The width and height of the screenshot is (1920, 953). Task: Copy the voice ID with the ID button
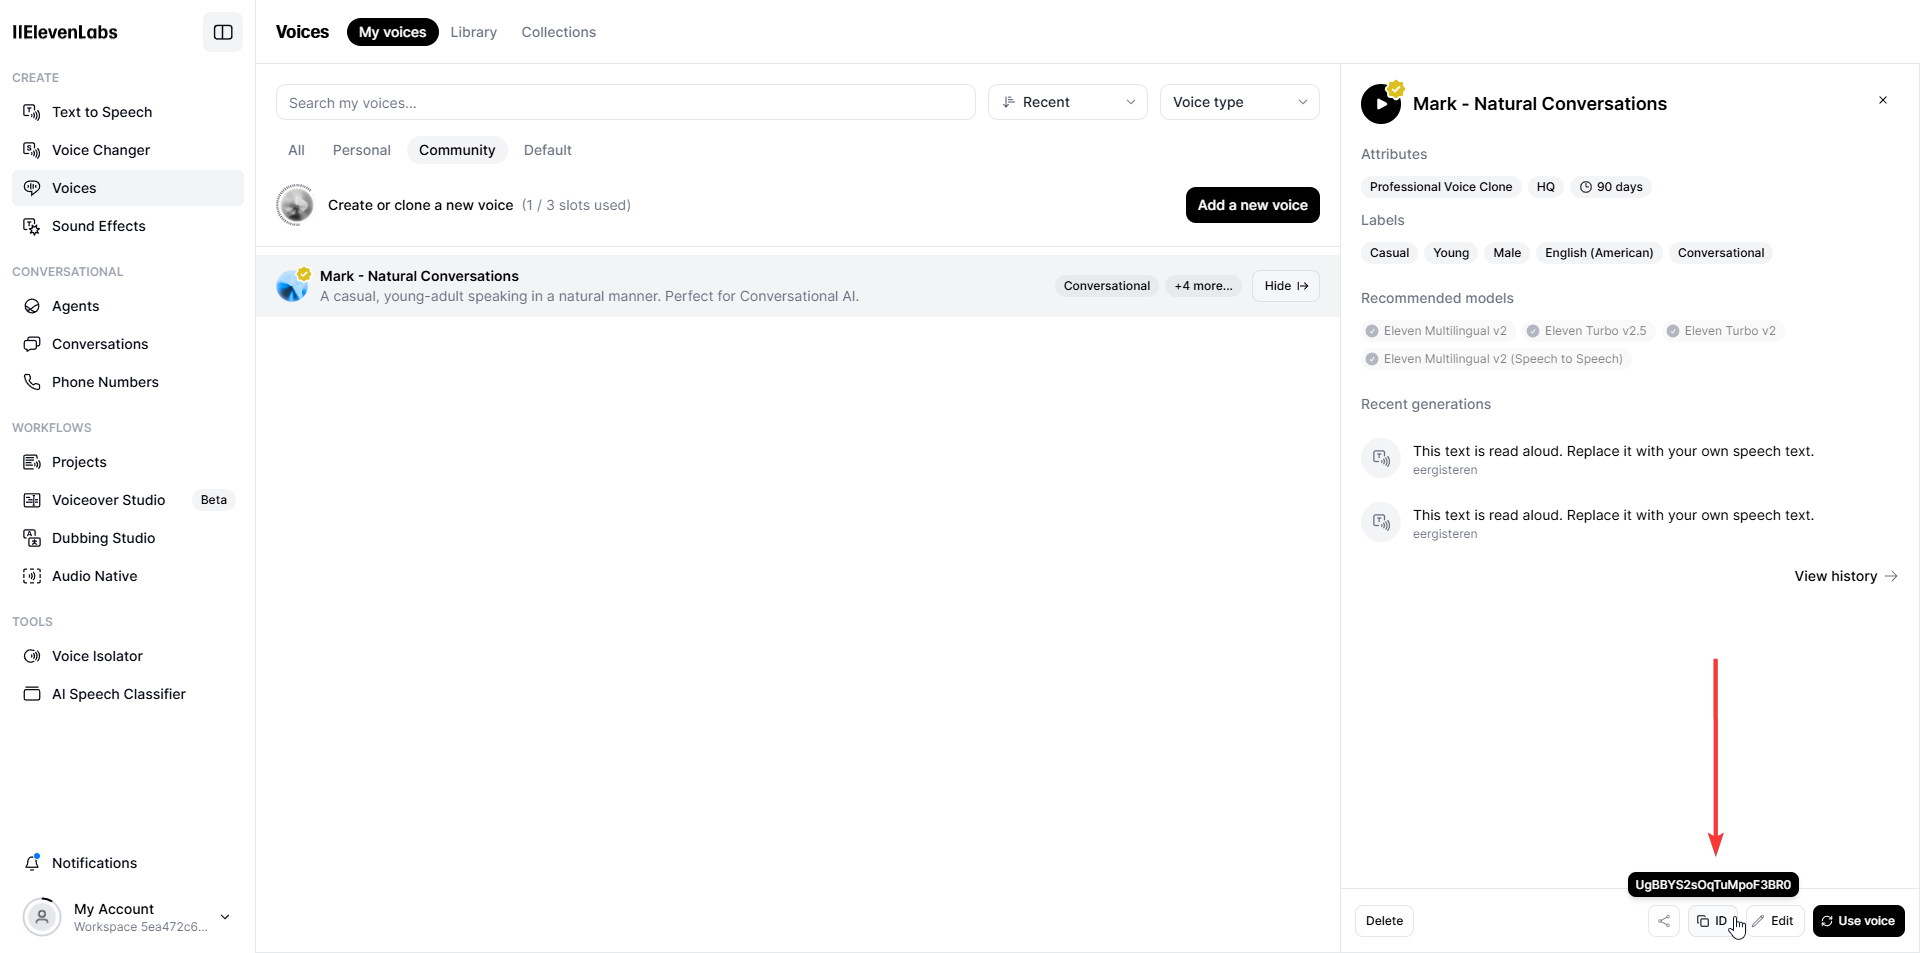1712,921
